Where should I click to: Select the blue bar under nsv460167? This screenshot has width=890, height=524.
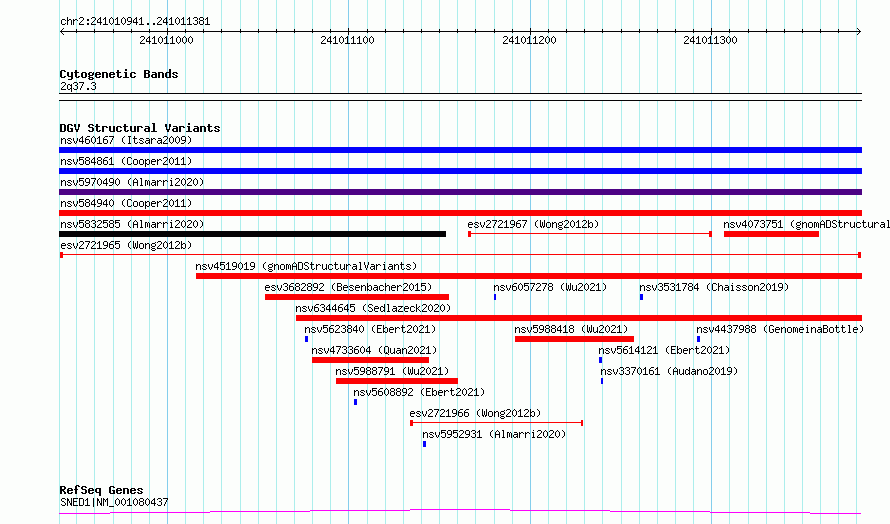460,150
